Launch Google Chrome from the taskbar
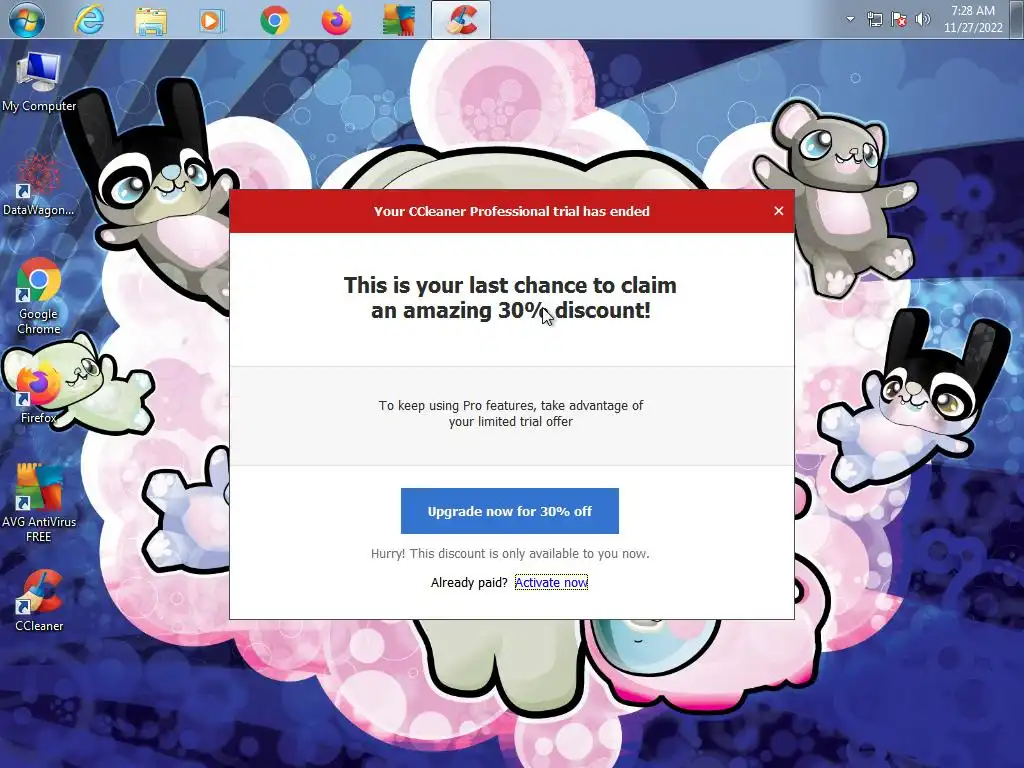The image size is (1024, 768). [x=275, y=20]
